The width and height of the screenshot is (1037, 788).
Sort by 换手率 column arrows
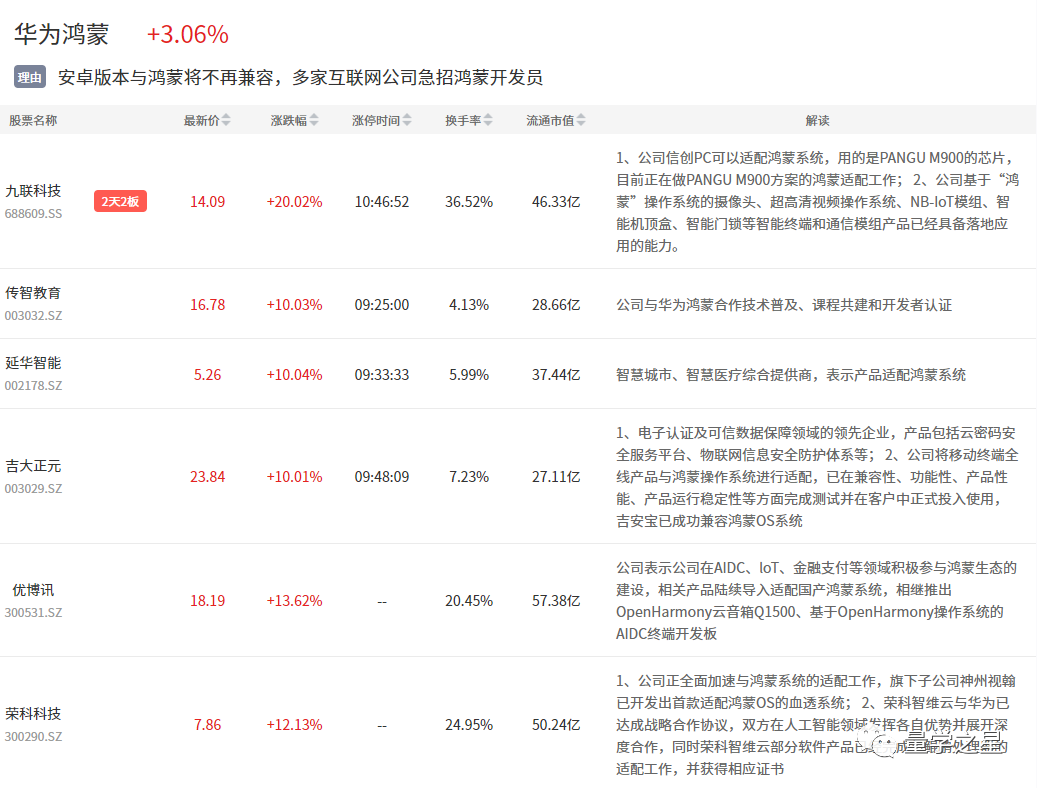point(488,120)
